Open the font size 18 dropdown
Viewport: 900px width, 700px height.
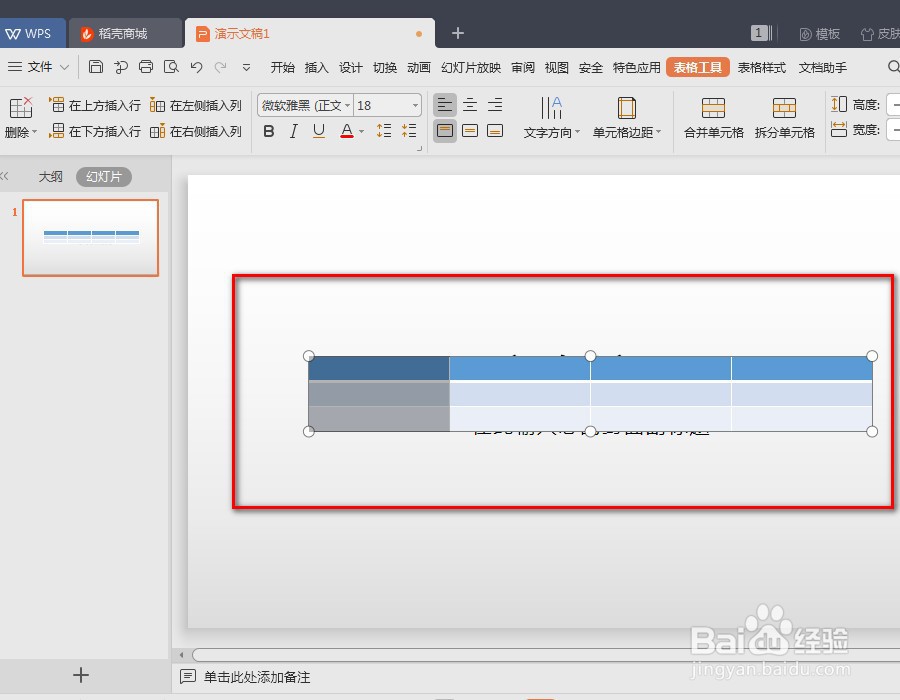click(415, 106)
